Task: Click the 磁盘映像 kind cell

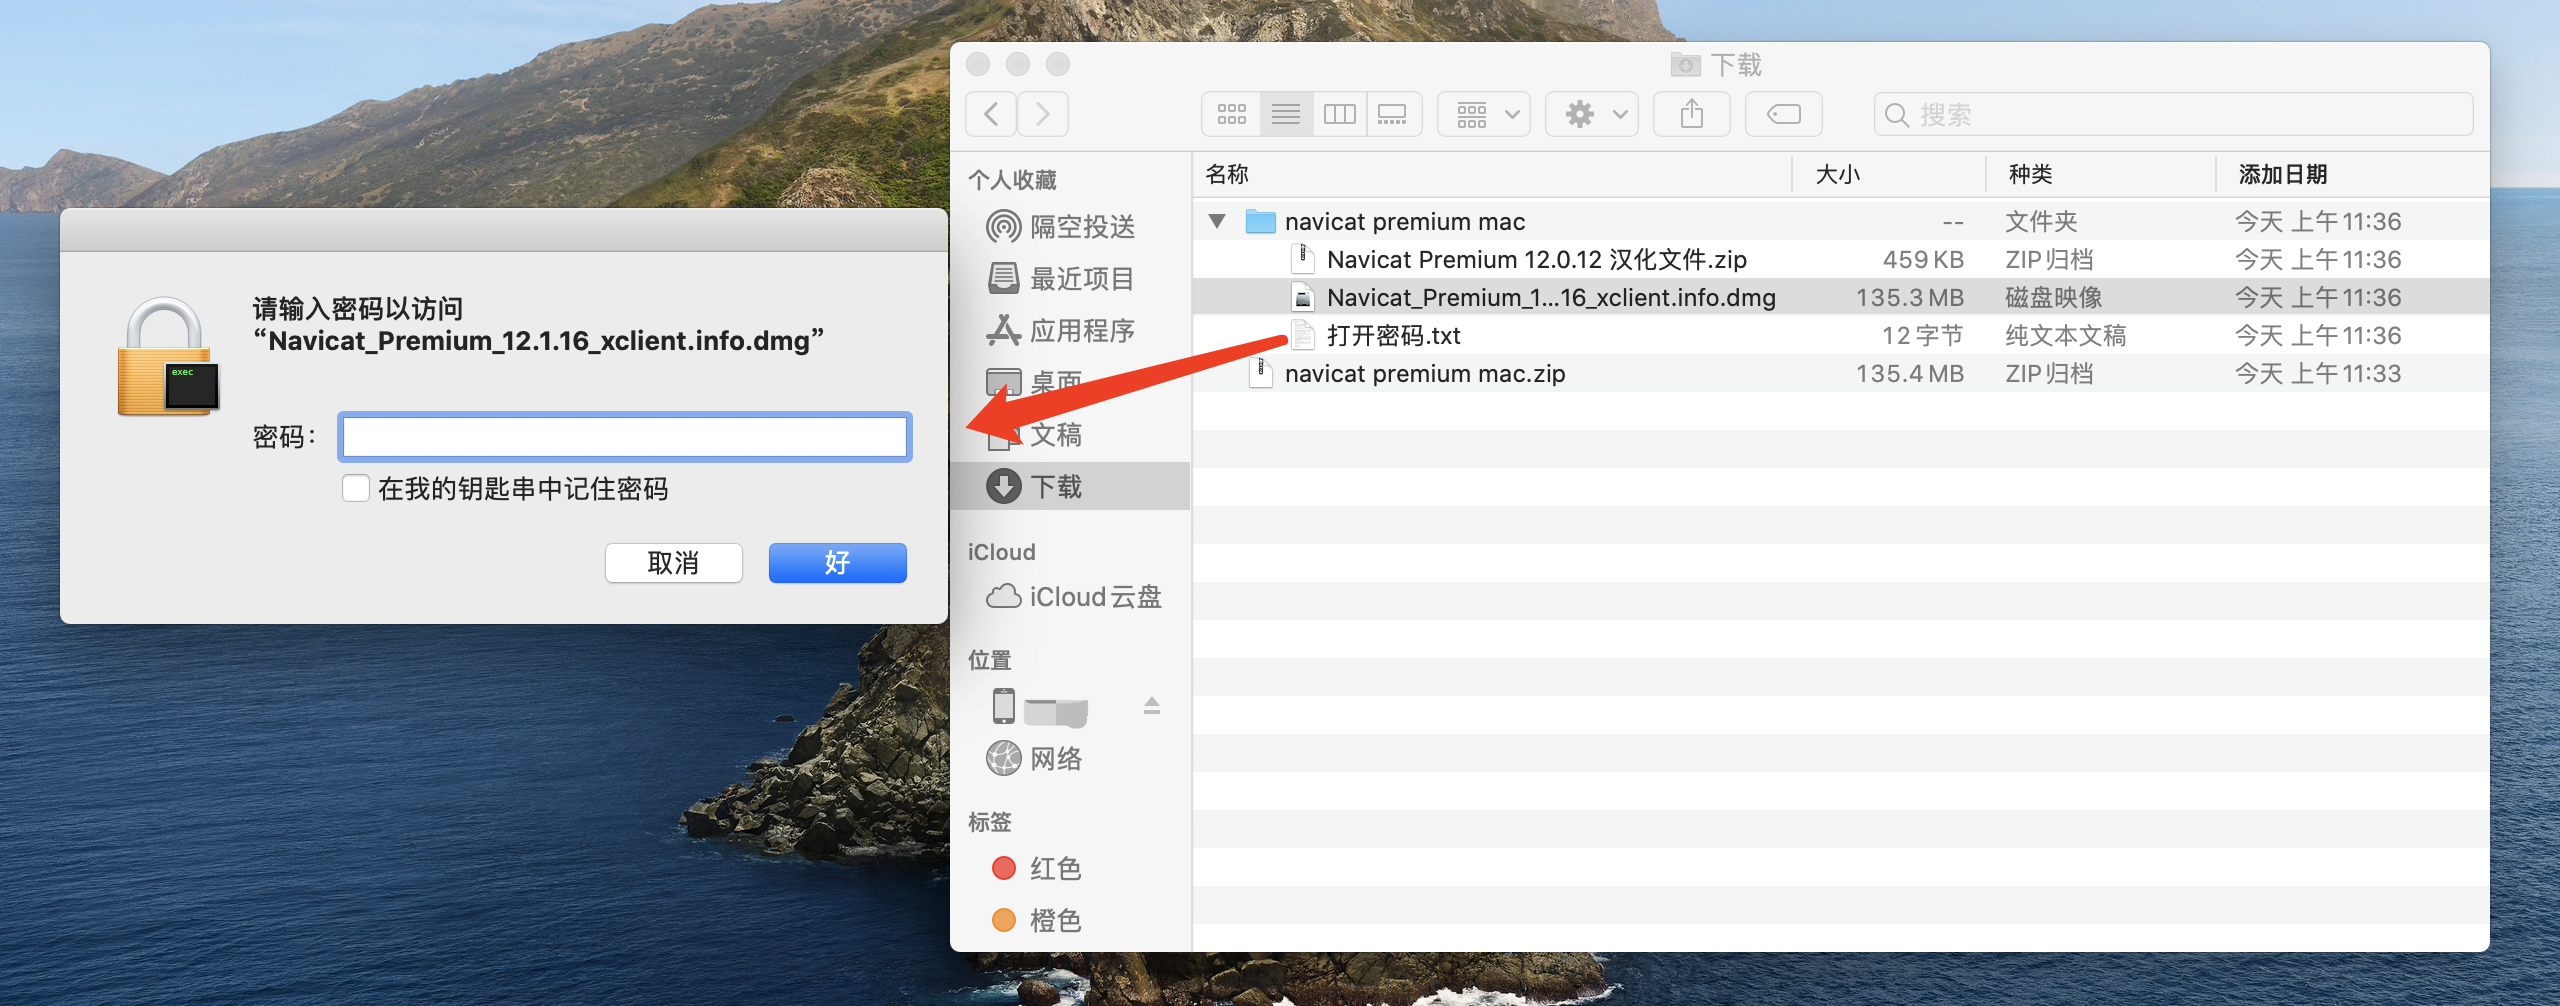Action: (2054, 298)
